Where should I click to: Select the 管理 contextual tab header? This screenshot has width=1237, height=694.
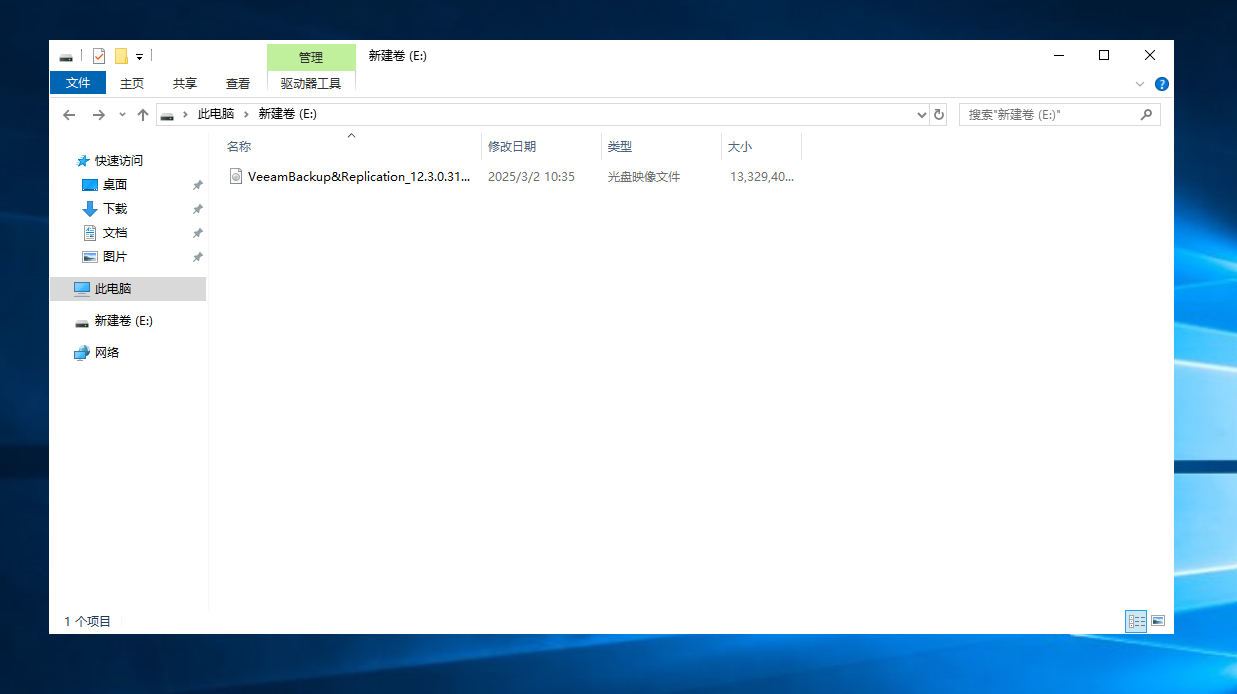coord(311,57)
